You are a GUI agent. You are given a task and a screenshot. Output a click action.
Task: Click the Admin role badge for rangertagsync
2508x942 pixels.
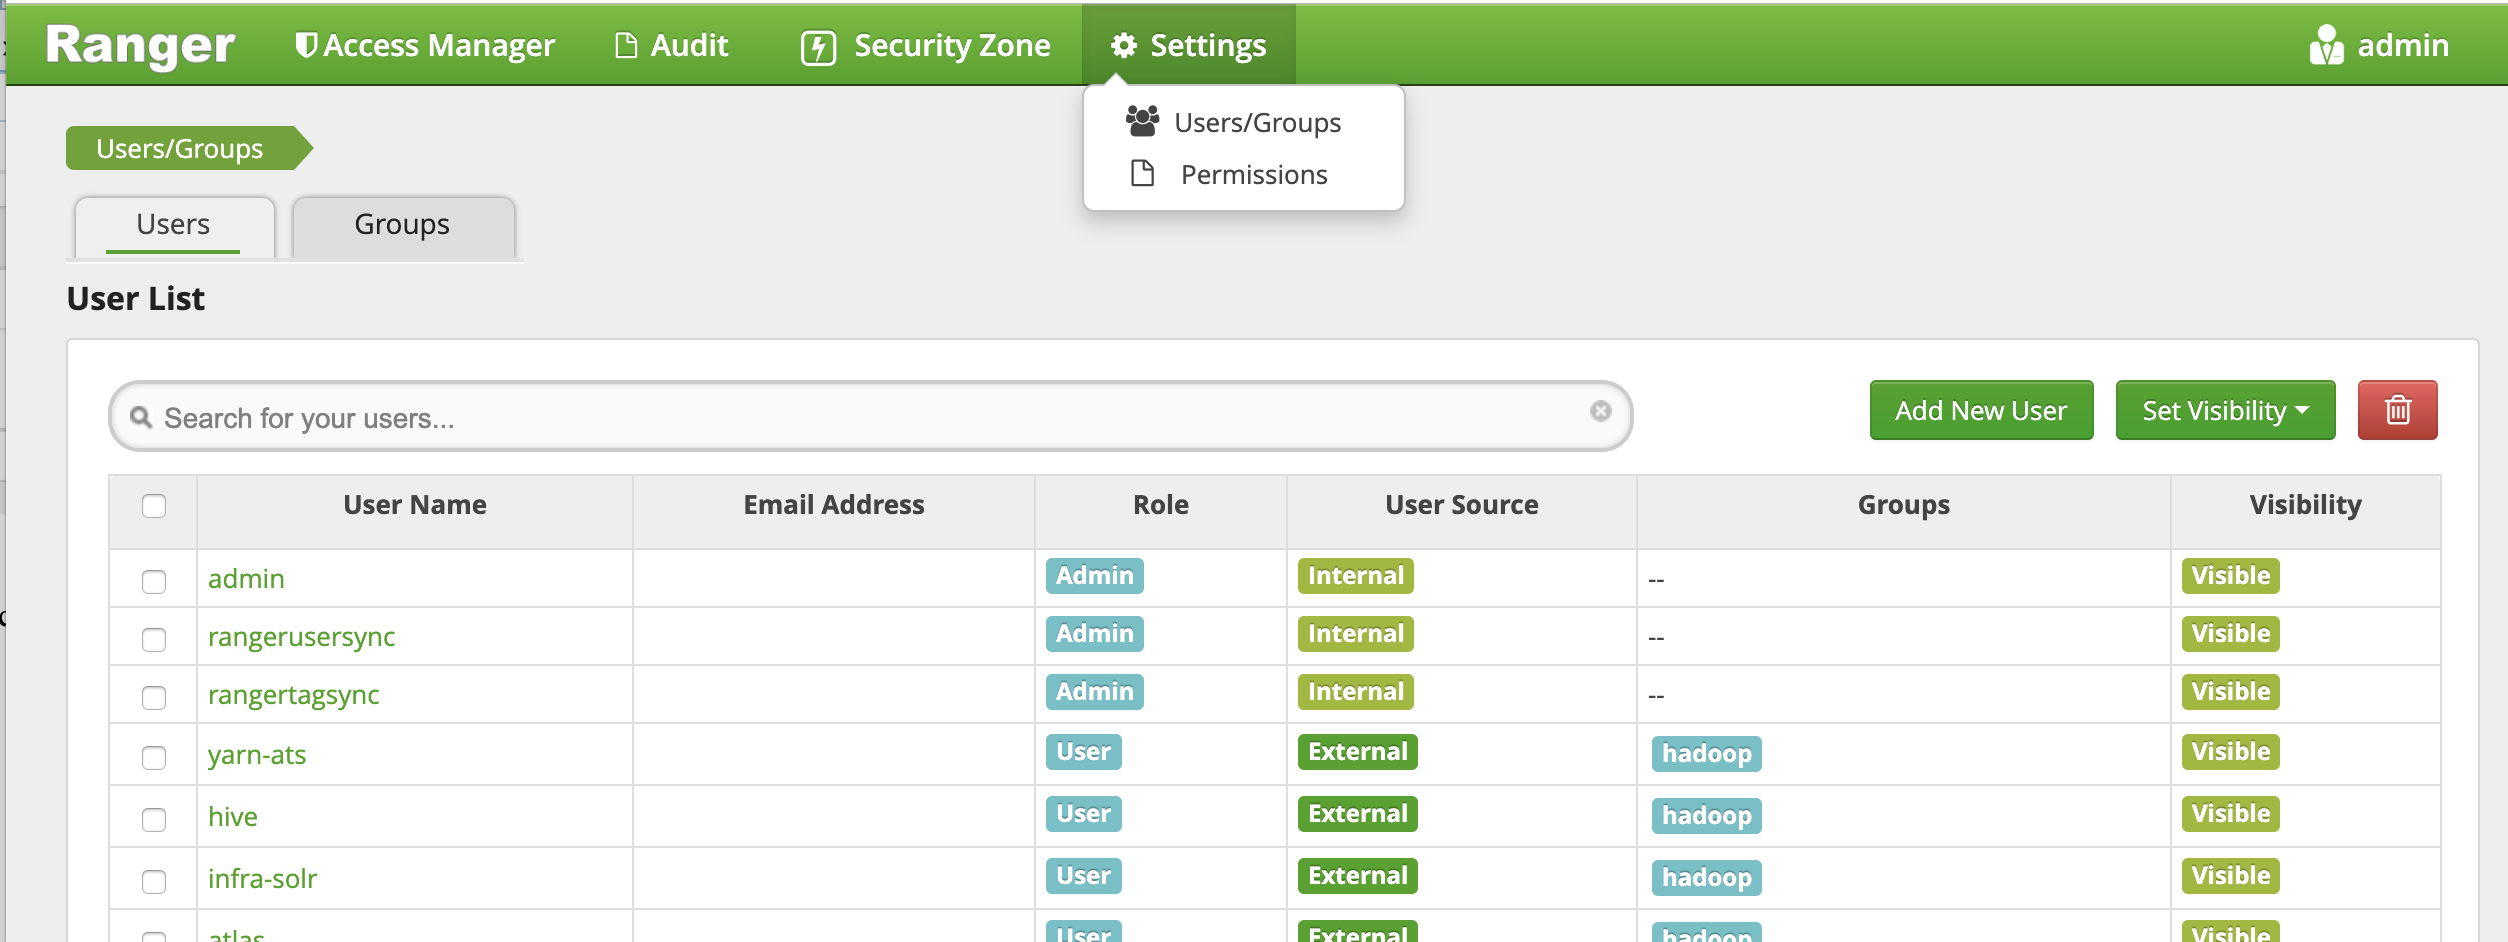(1095, 692)
